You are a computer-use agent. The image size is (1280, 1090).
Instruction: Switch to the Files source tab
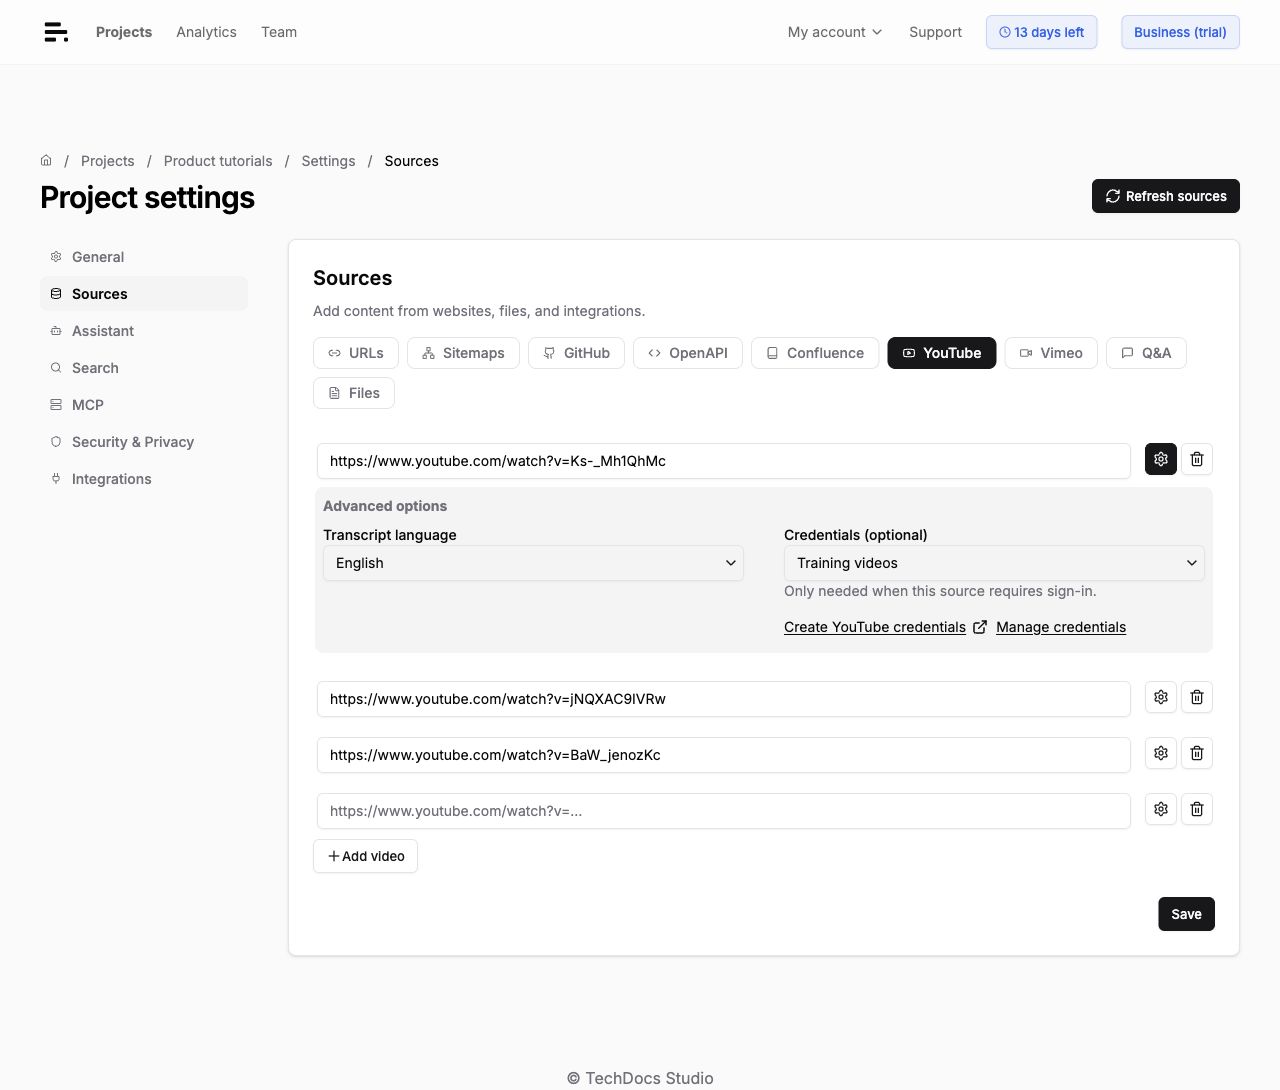354,393
